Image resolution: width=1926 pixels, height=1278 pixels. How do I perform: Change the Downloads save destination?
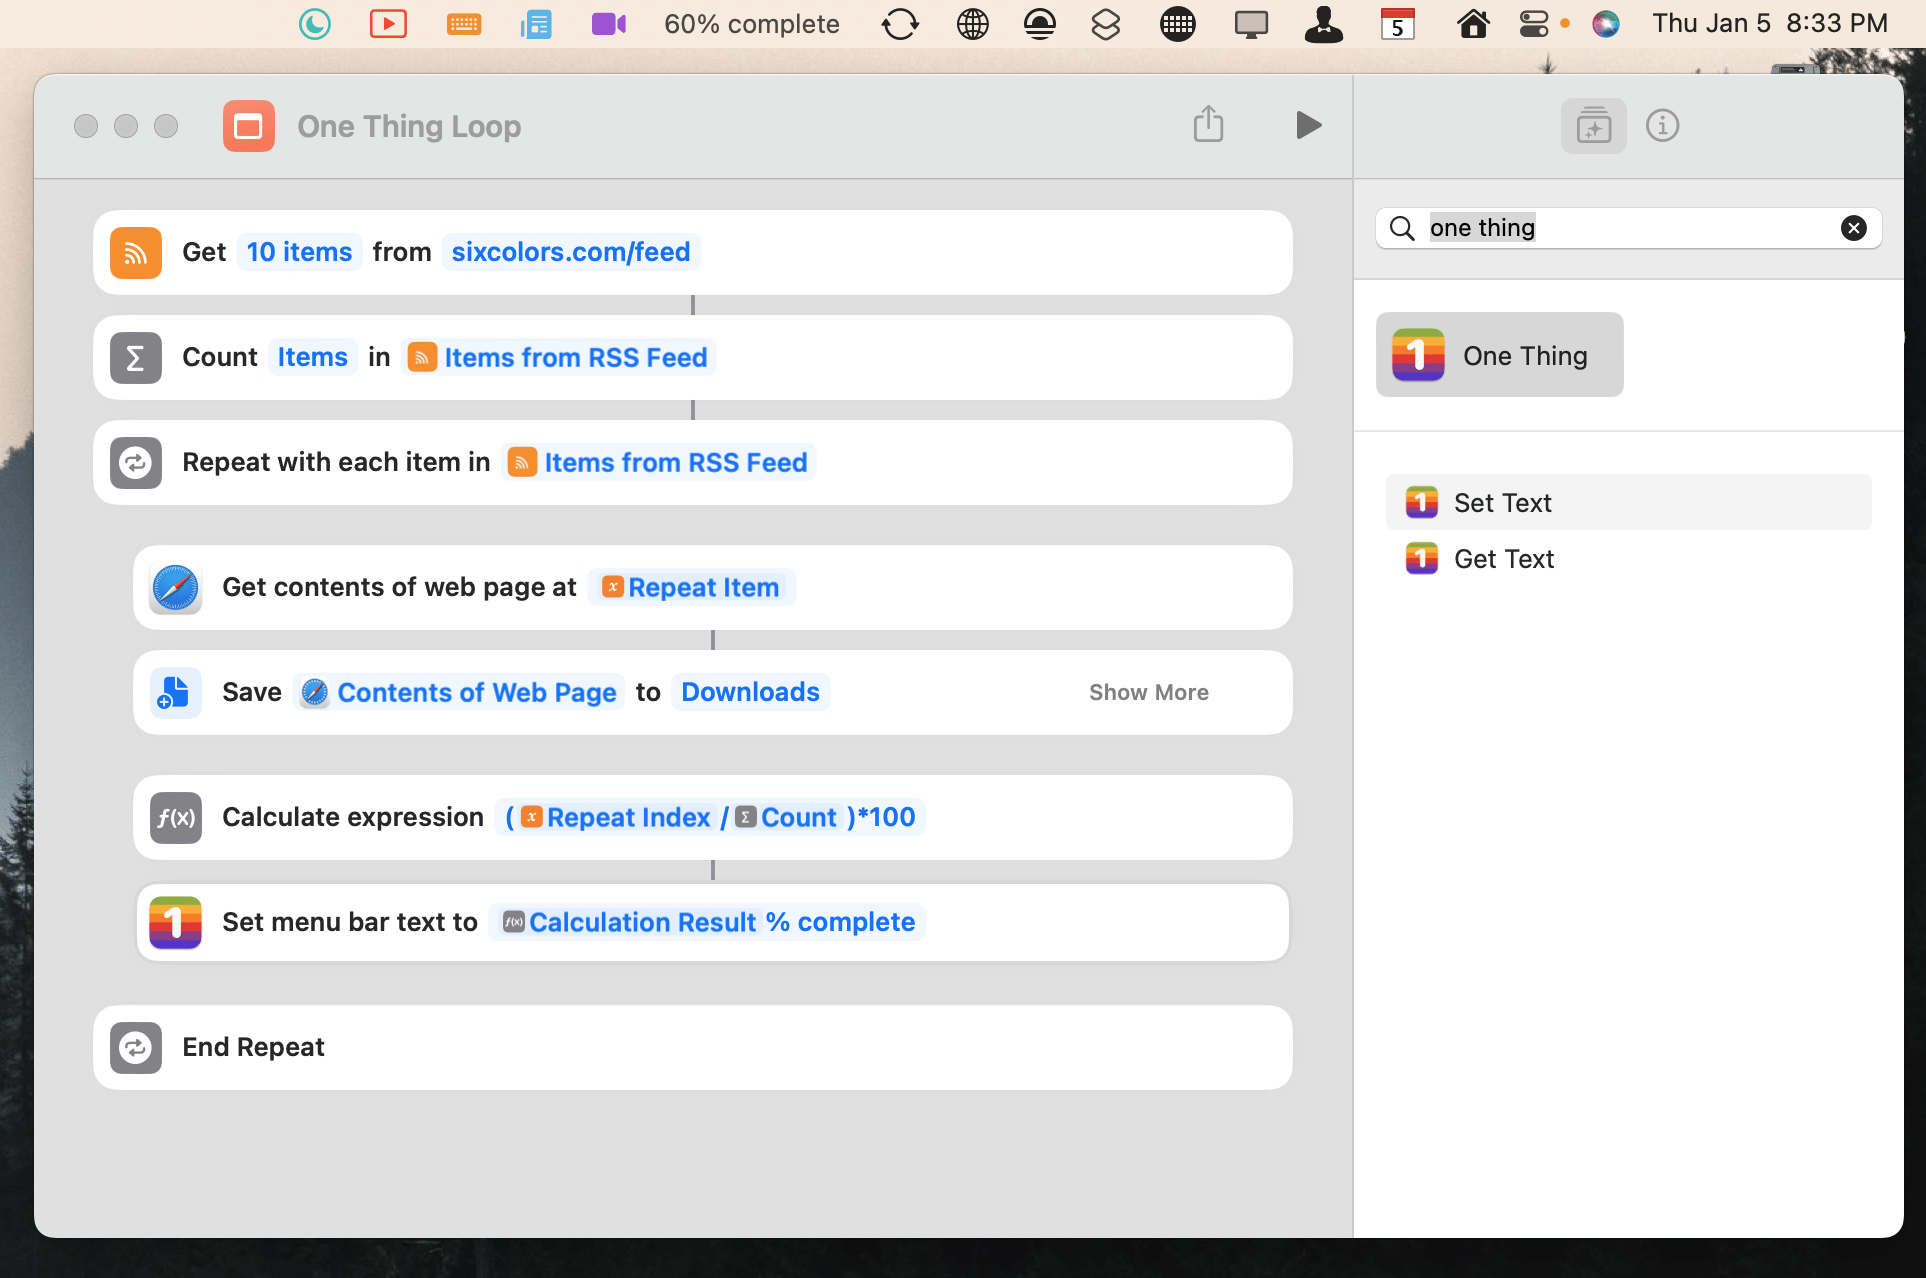(750, 692)
